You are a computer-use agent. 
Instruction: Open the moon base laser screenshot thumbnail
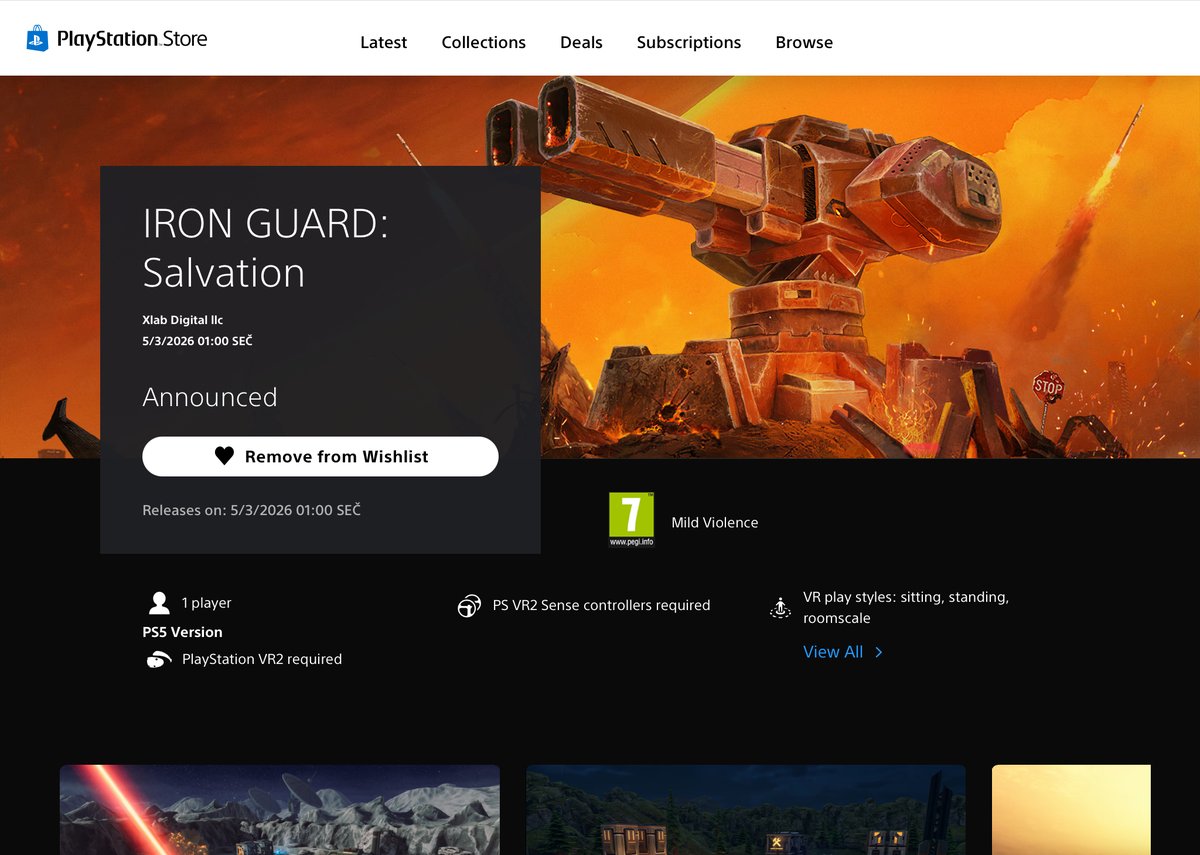pos(280,810)
